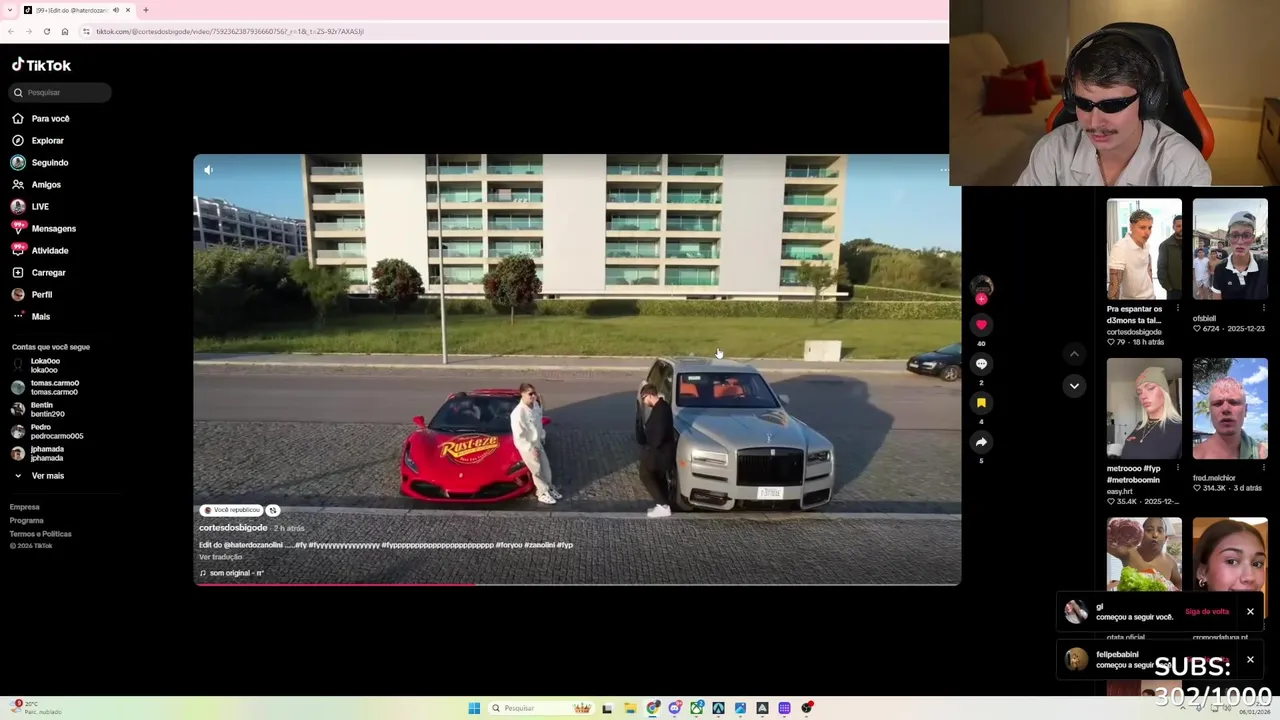Viewport: 1280px width, 720px height.
Task: Open cortesdosbigode author name on video
Action: [233, 527]
